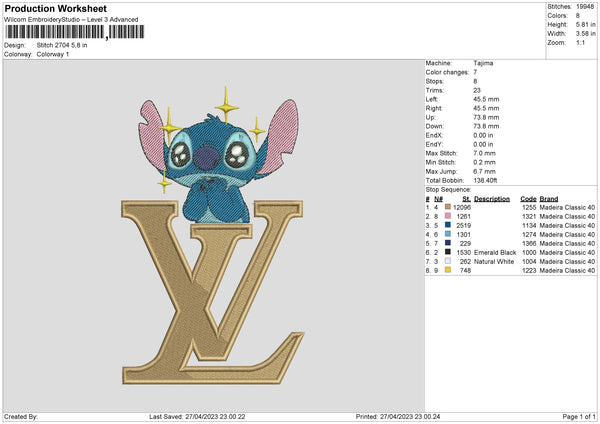This screenshot has height=424, width=600.
Task: Click the 'N#' column header
Action: (x=439, y=199)
